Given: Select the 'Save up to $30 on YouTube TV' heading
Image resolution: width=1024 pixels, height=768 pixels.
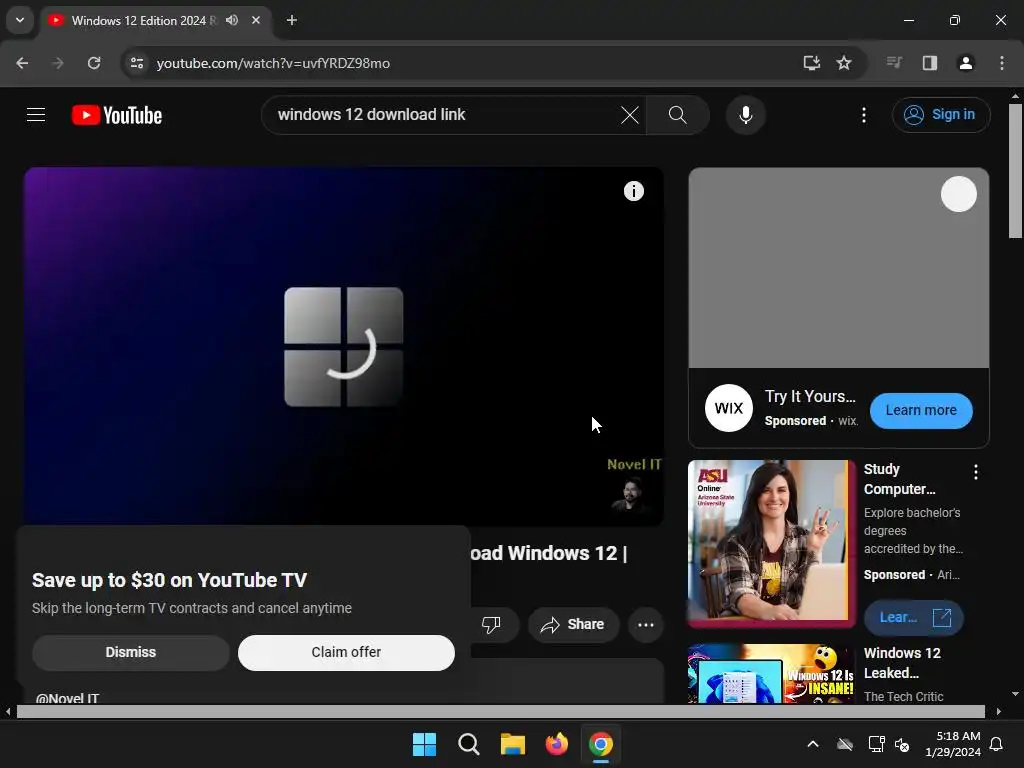Looking at the screenshot, I should pos(169,580).
